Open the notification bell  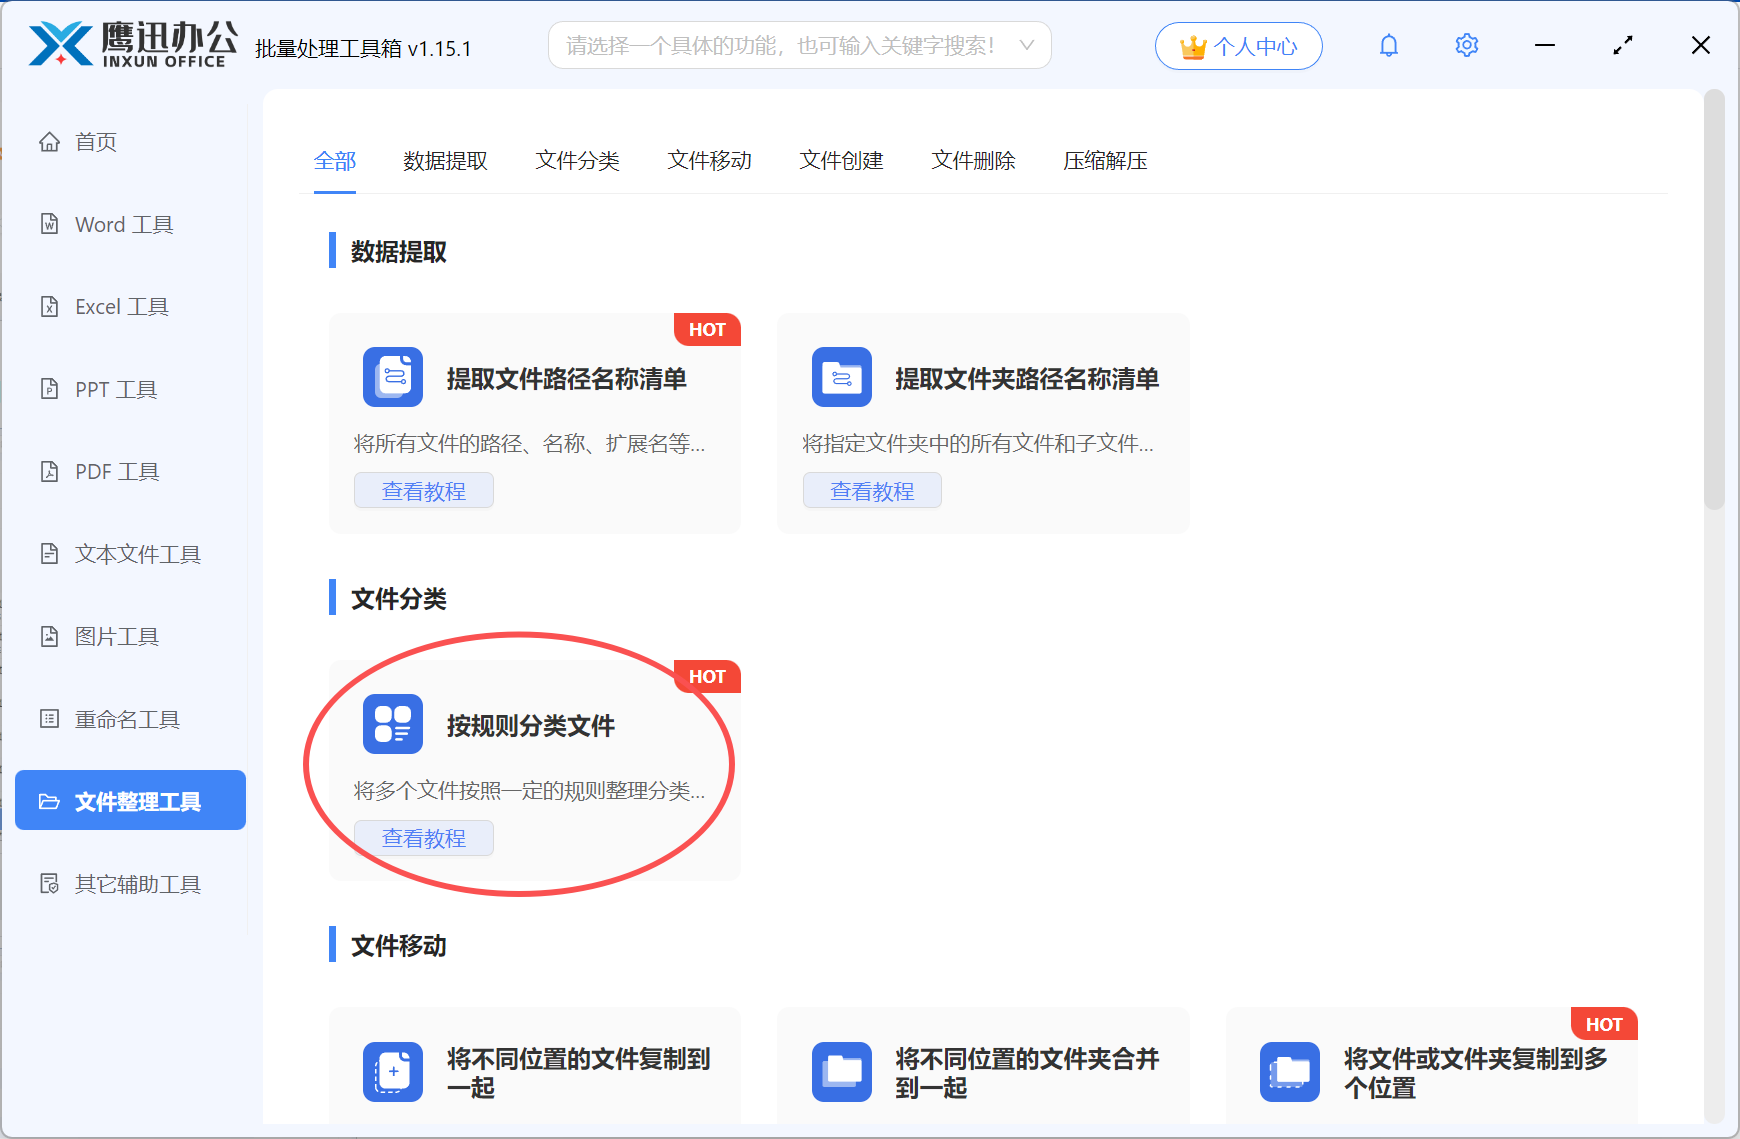1388,45
